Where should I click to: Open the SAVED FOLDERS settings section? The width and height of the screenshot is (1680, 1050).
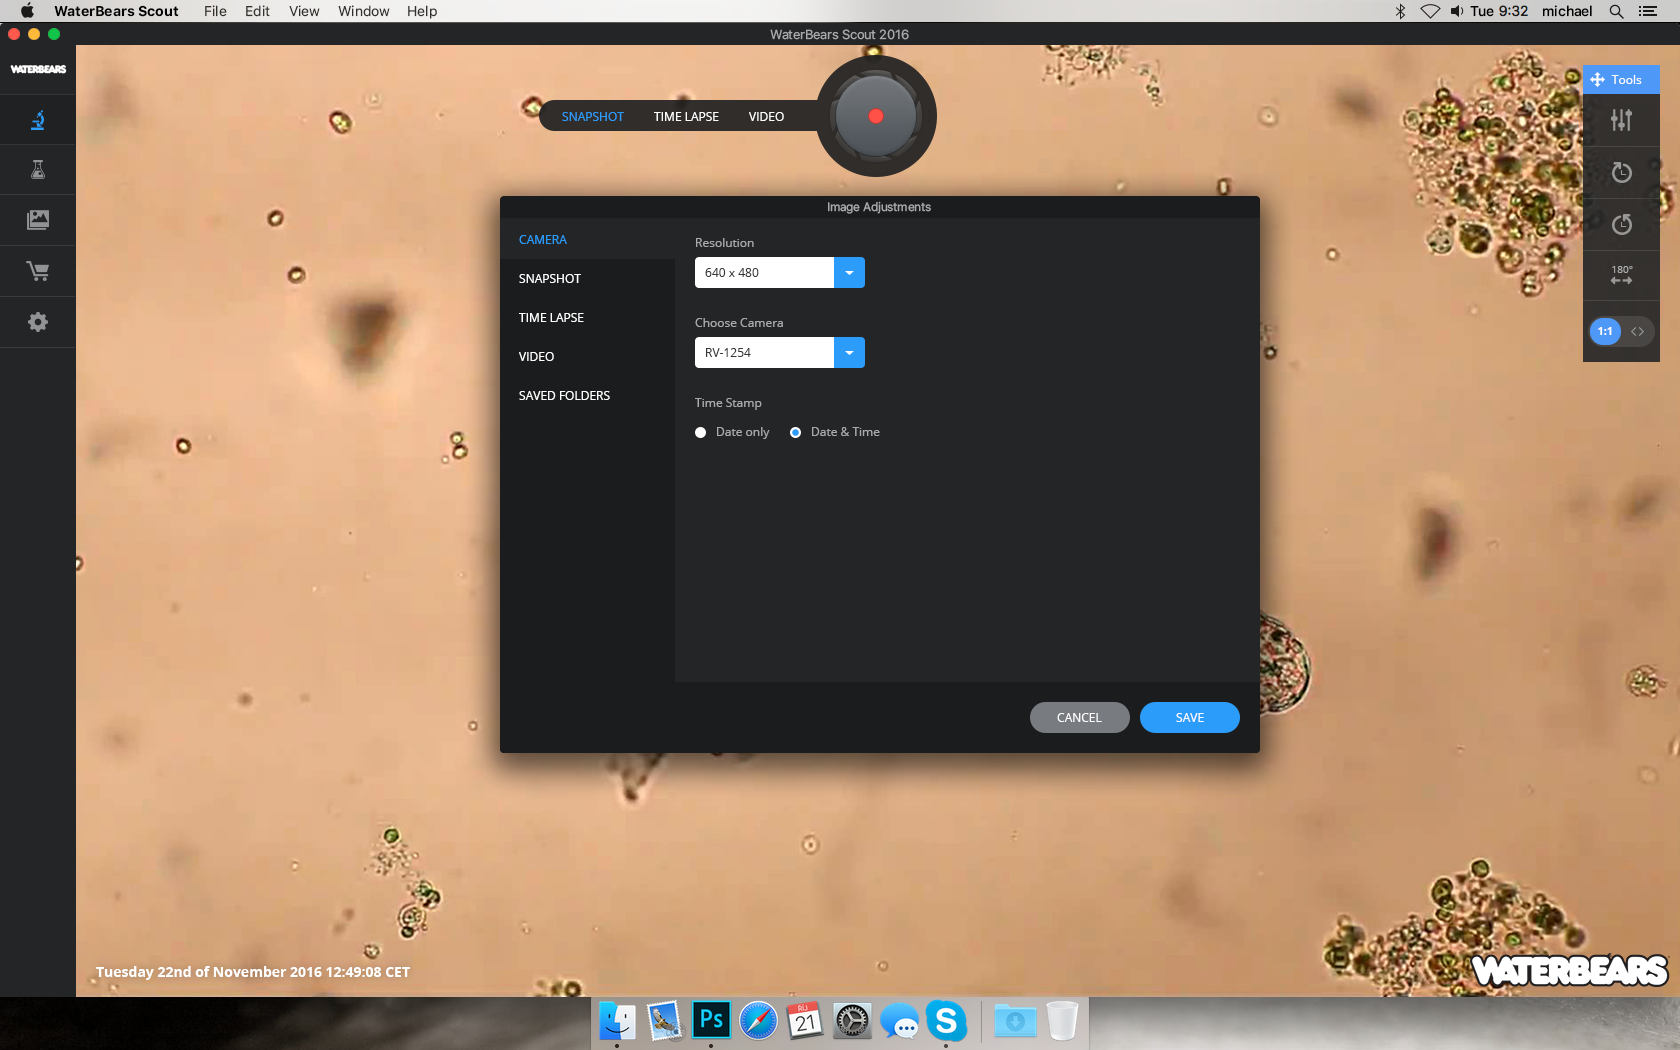coord(587,396)
